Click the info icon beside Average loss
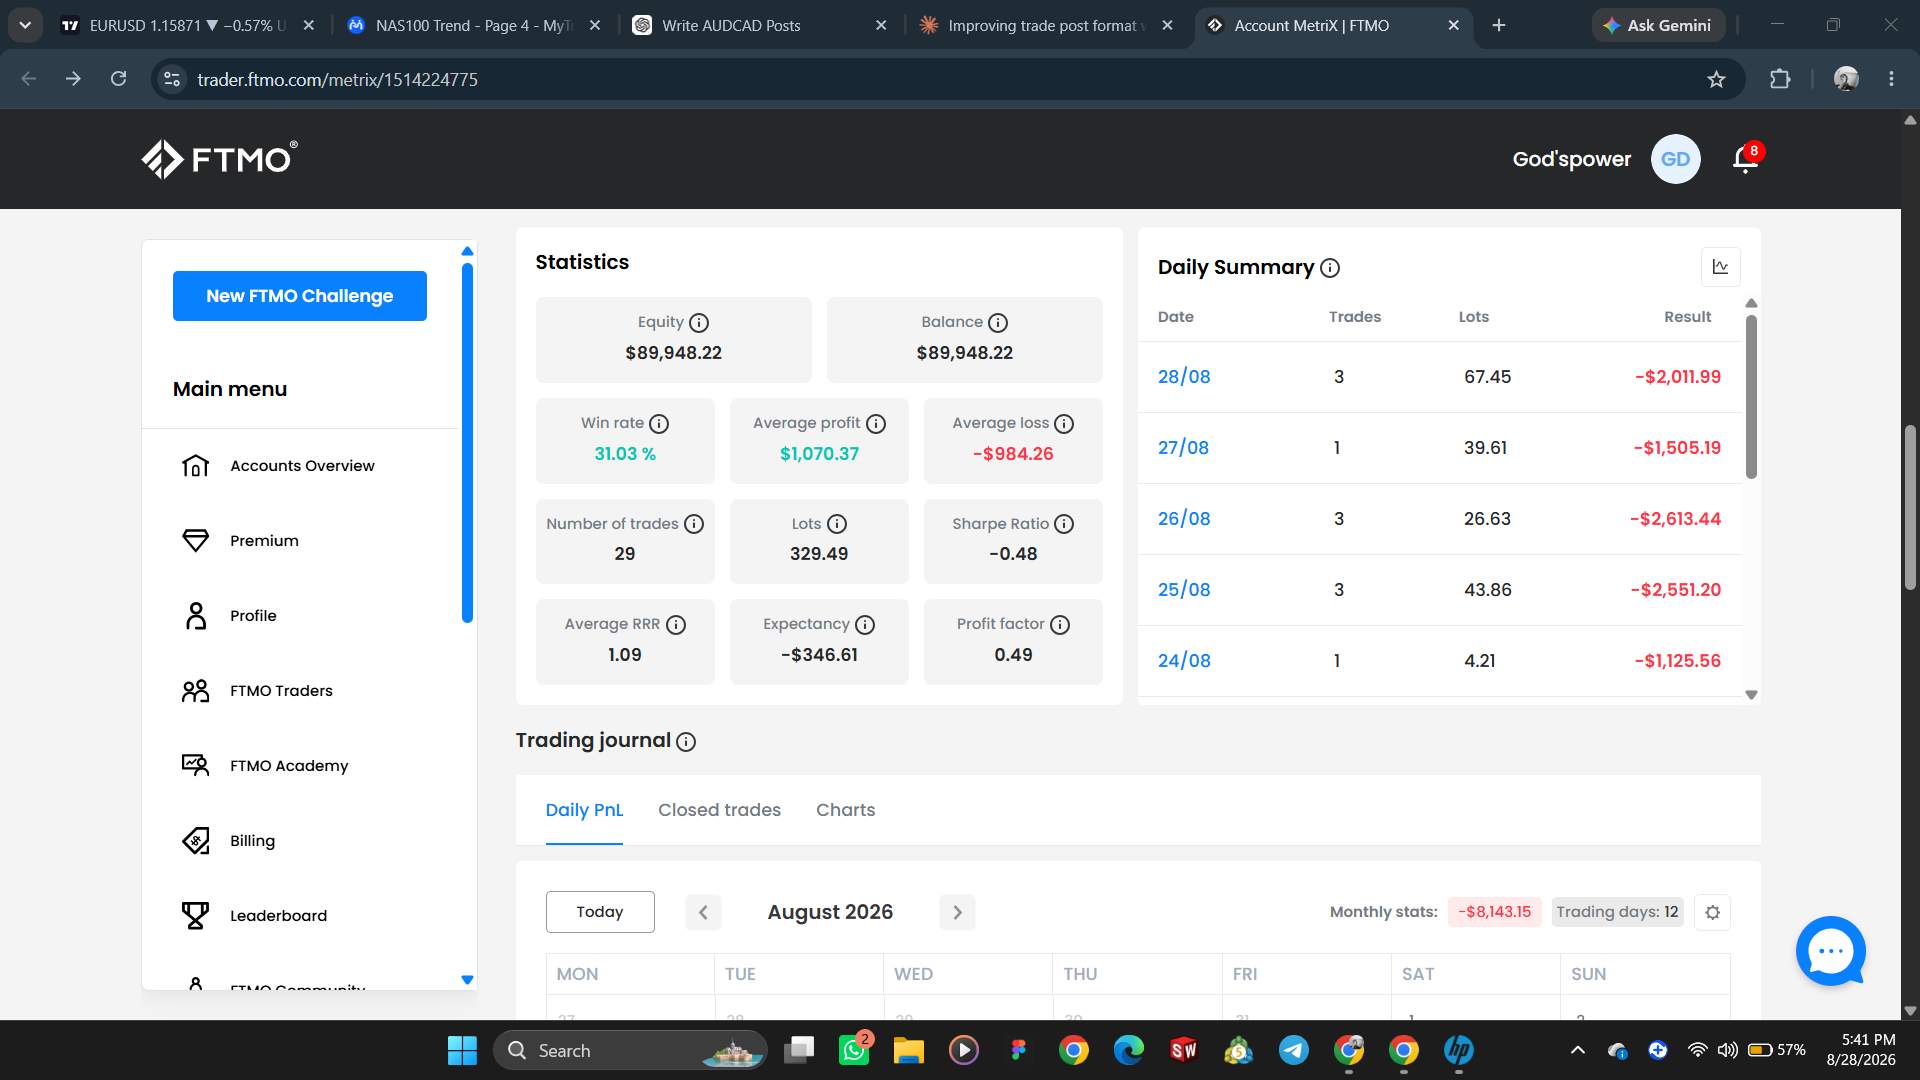 click(x=1064, y=424)
